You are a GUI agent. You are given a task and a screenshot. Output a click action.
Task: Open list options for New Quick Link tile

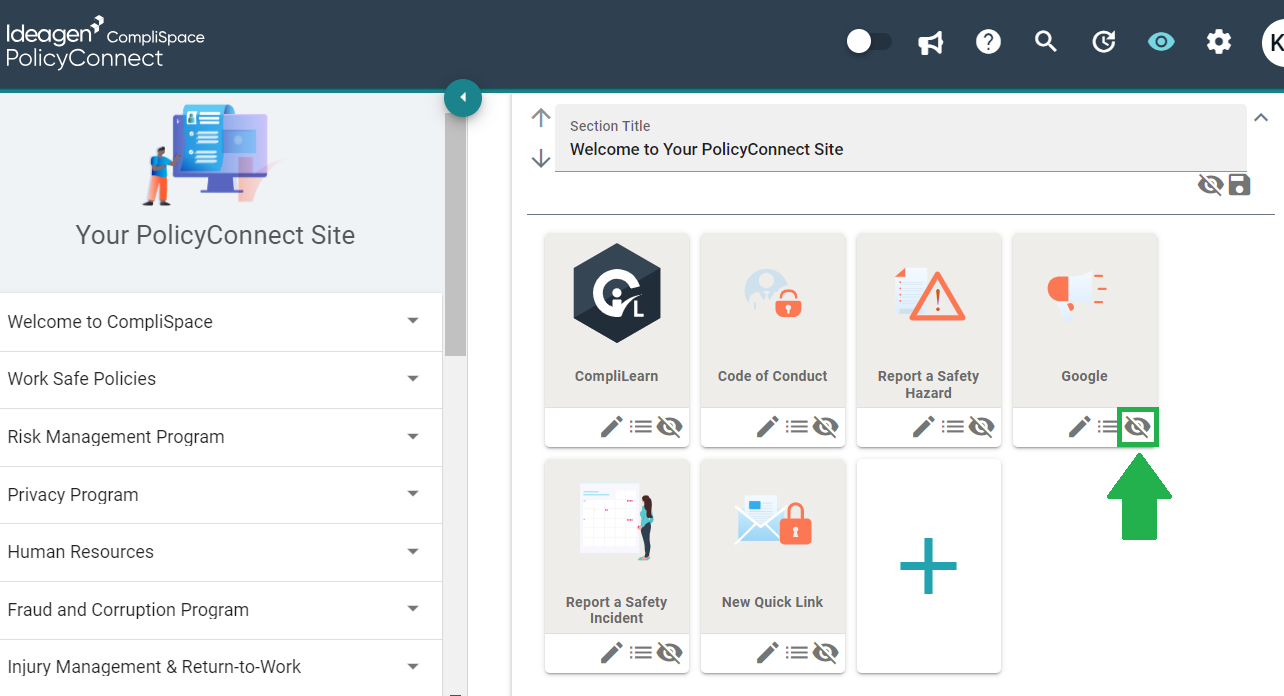point(797,653)
